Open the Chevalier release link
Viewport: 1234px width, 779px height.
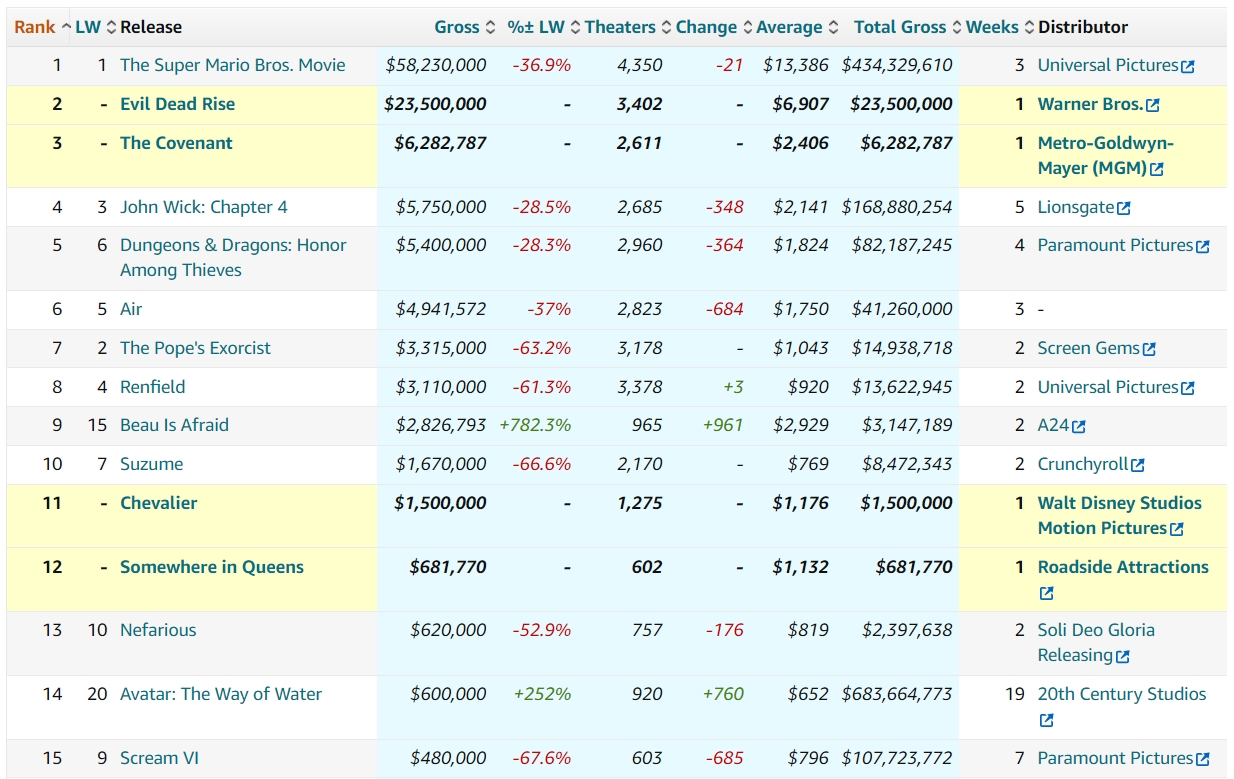159,503
